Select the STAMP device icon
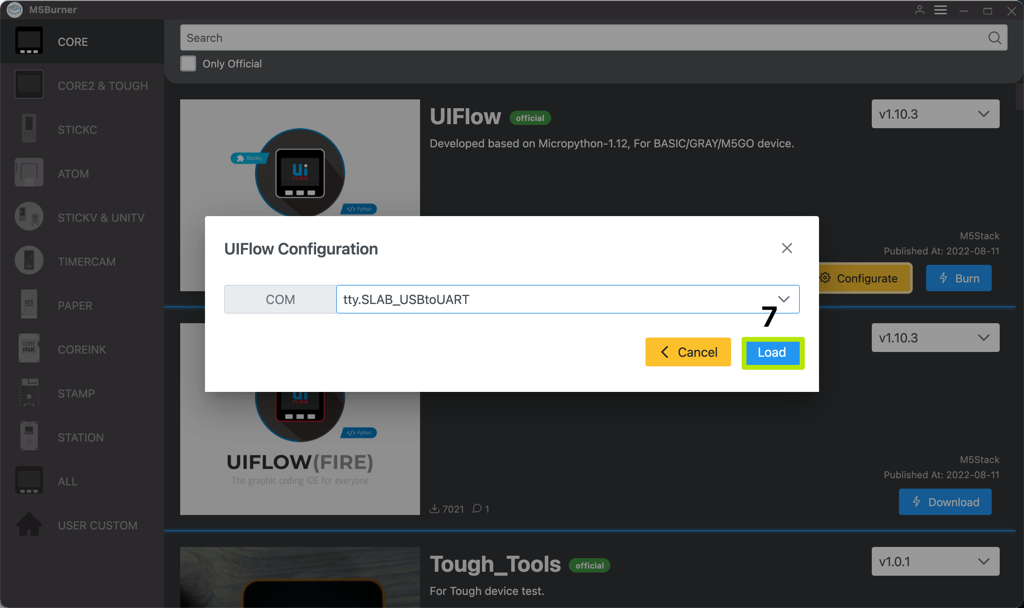Viewport: 1024px width, 608px height. point(29,392)
